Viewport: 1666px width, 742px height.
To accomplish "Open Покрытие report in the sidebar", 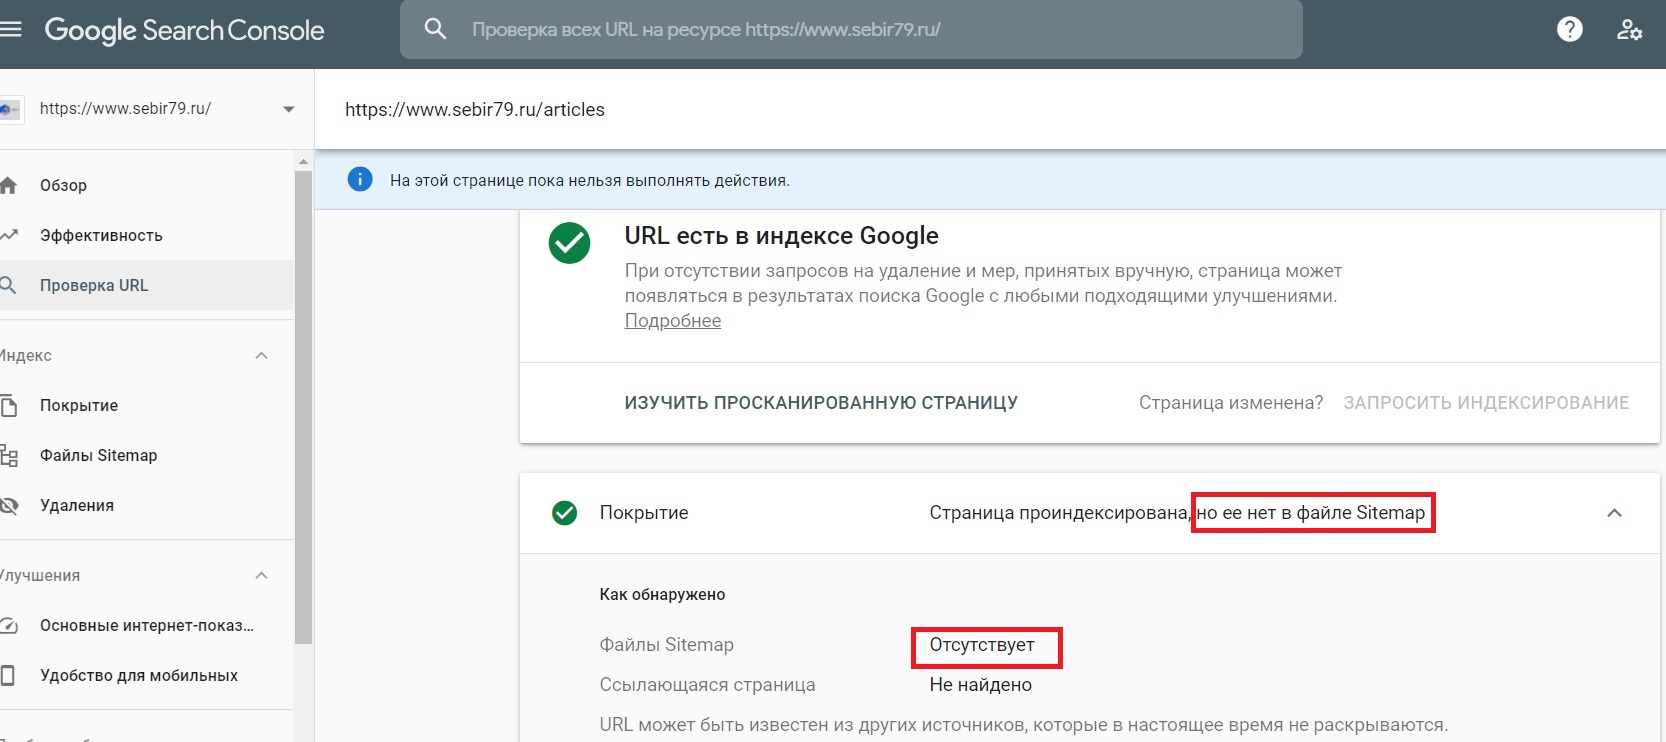I will point(79,405).
